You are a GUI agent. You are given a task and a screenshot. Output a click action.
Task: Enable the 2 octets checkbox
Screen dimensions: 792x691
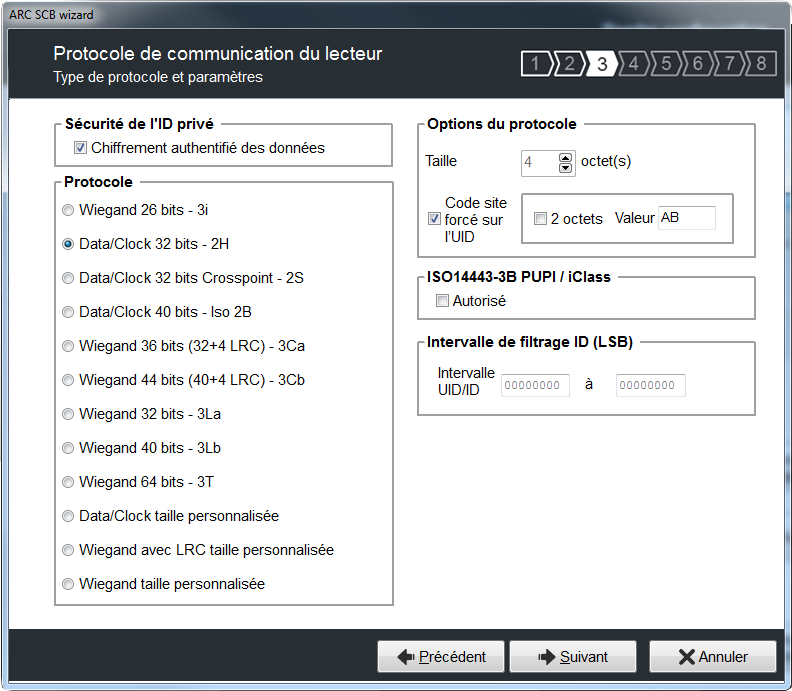point(540,219)
